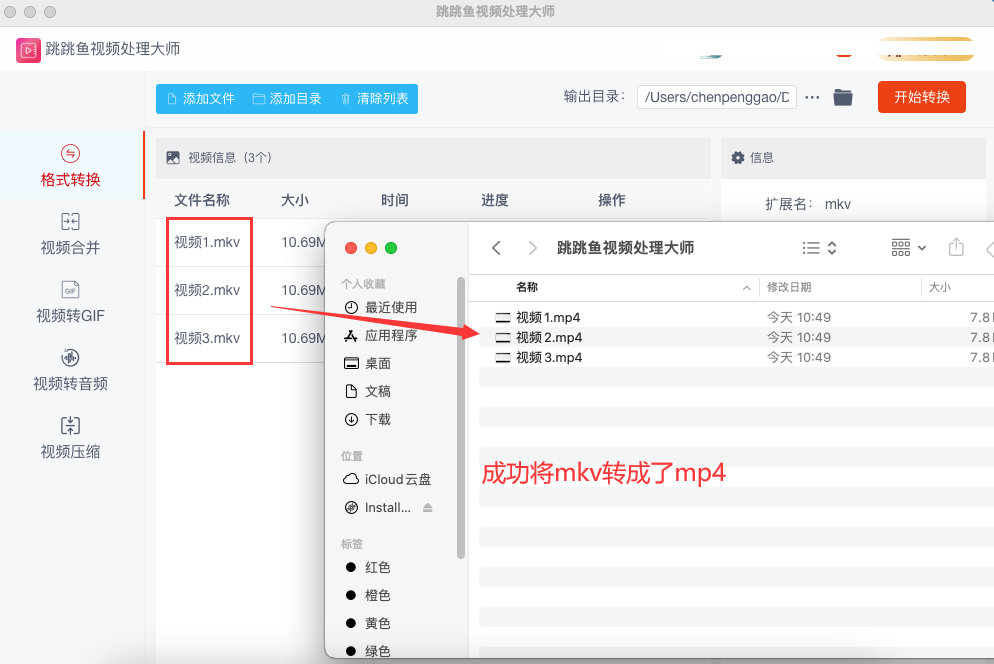Click the 大小 column header in video list
Screen dimensions: 994x664
click(295, 200)
